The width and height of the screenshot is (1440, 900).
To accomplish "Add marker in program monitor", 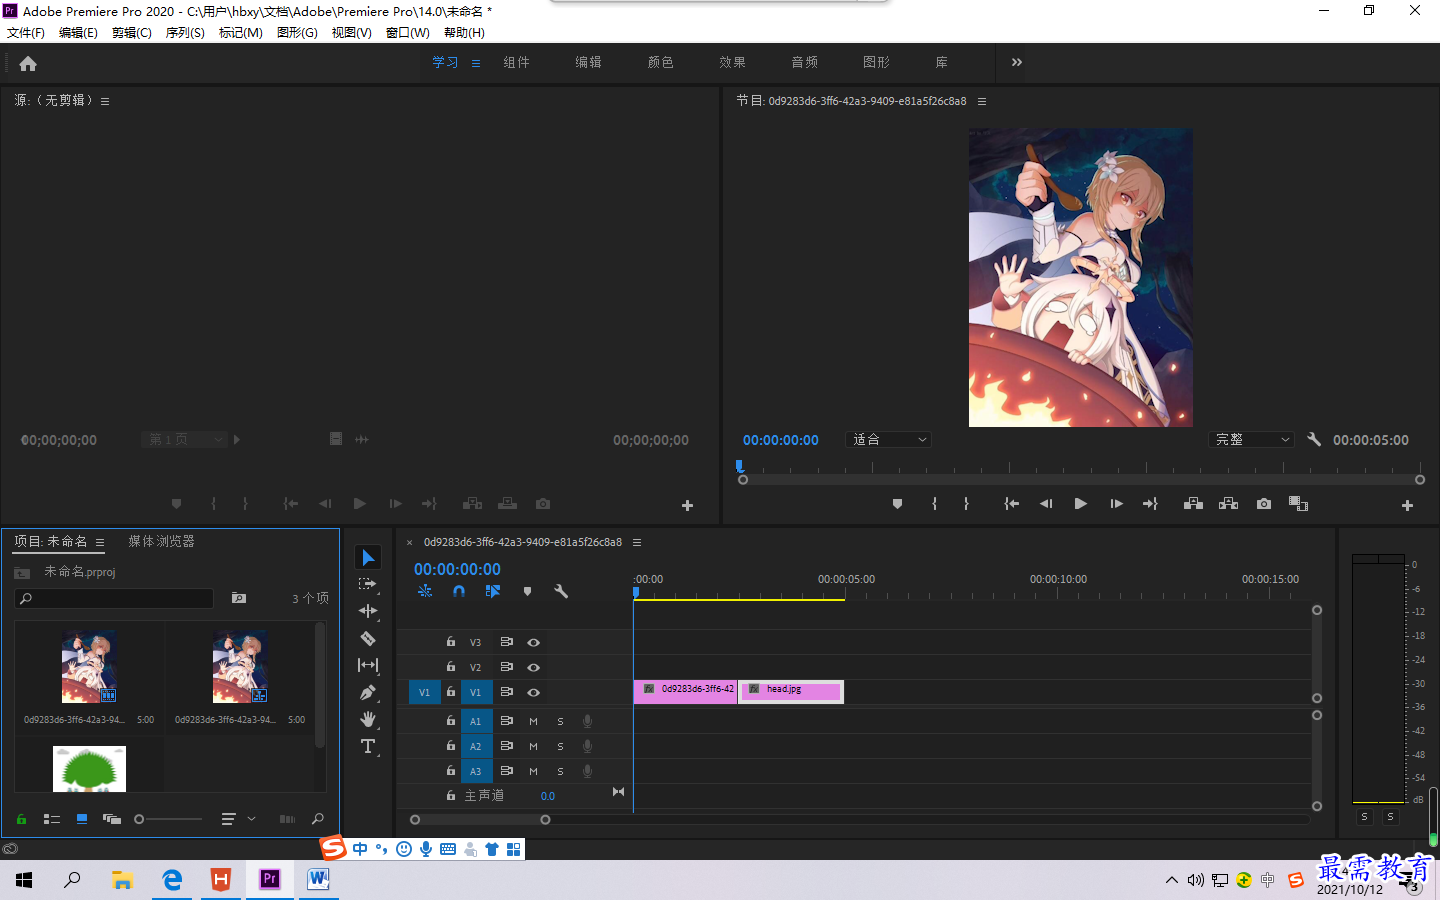I will [897, 504].
